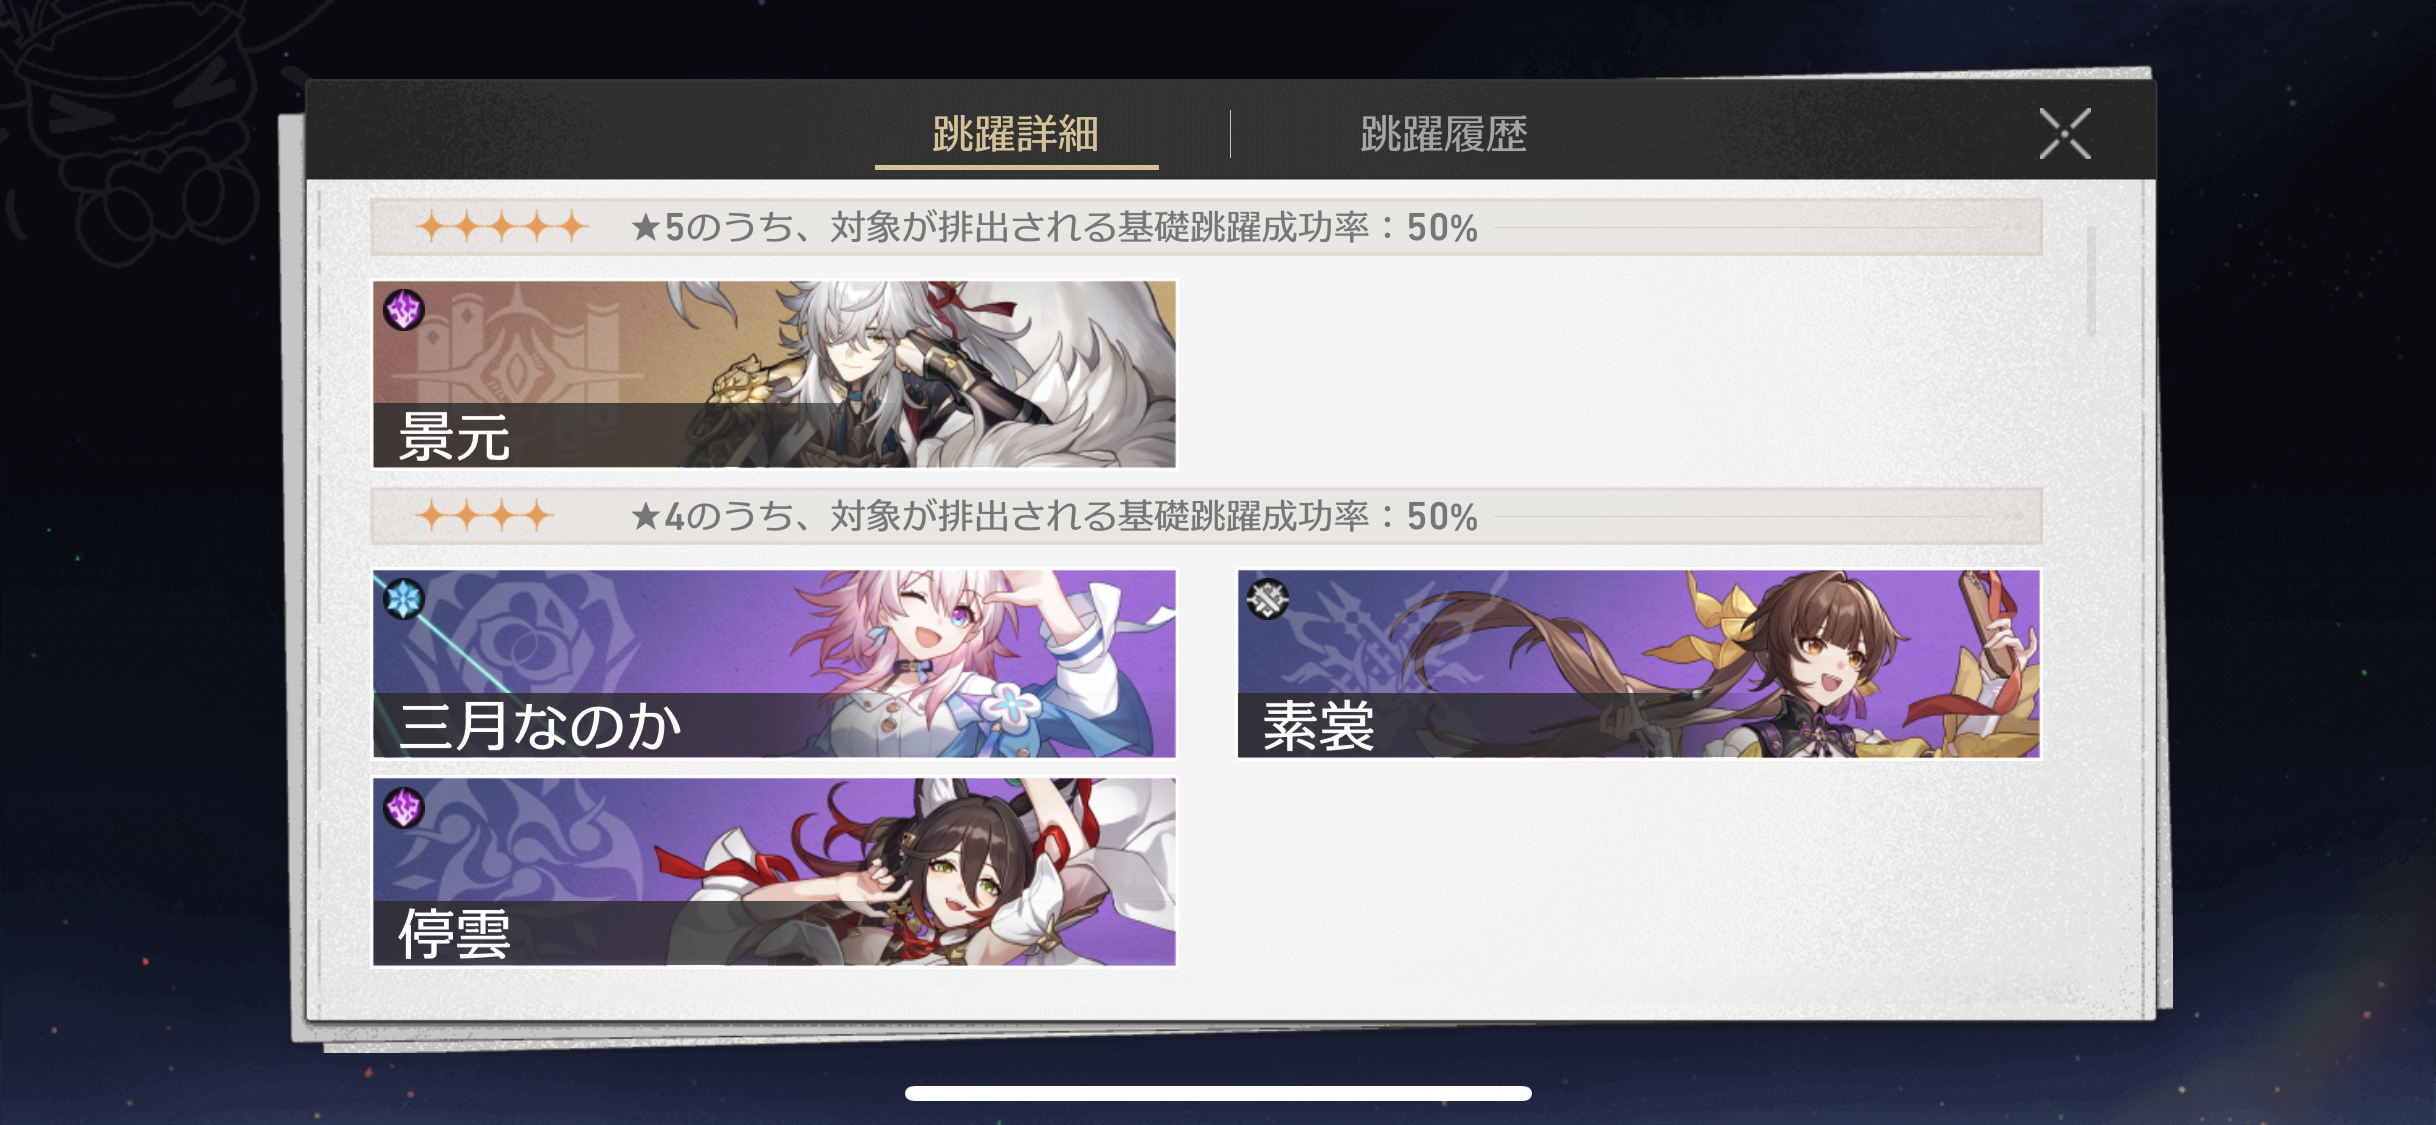Viewport: 2436px width, 1125px height.
Task: Open 三月なのか character card
Action: tap(774, 663)
